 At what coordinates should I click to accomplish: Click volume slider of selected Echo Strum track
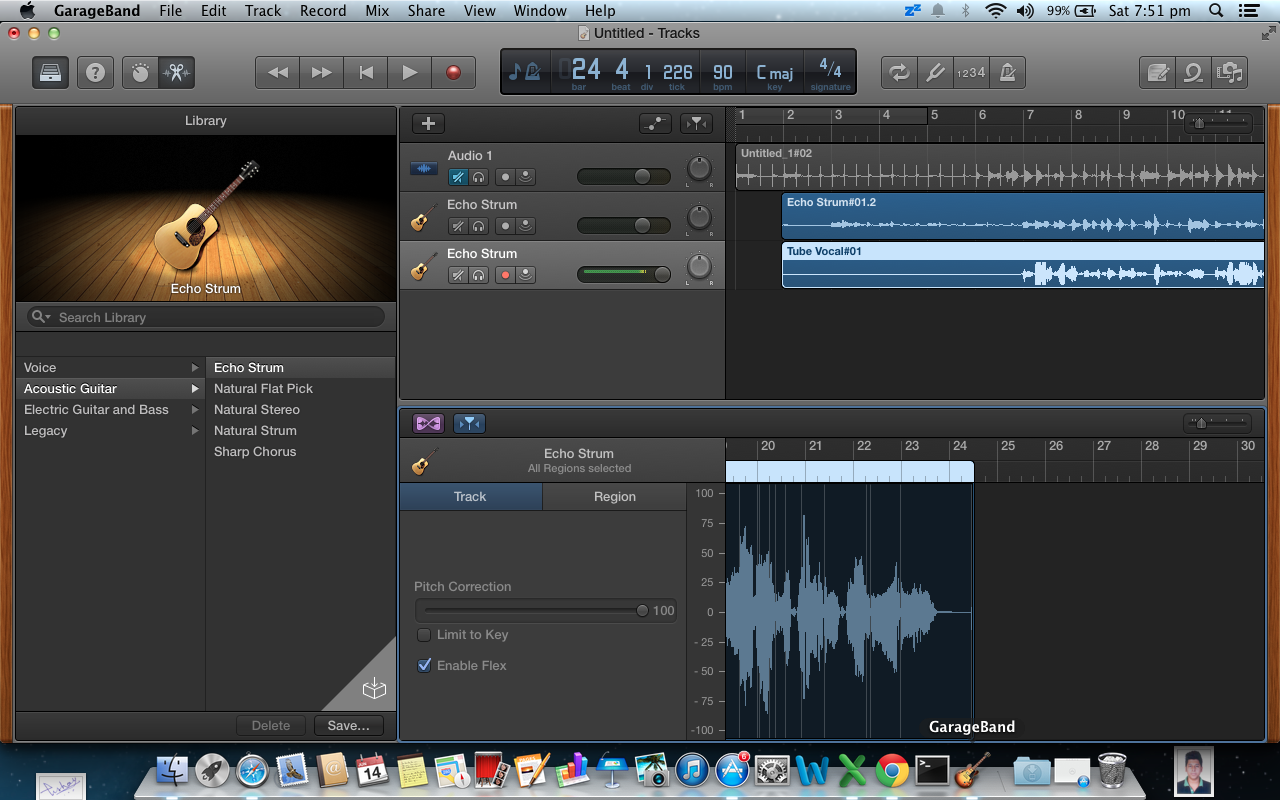624,274
